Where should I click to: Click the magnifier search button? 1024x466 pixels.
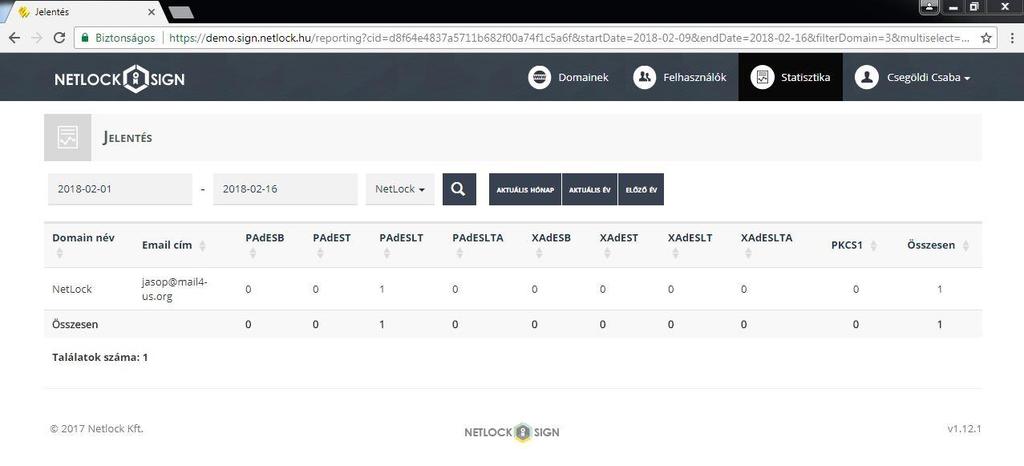[x=459, y=189]
